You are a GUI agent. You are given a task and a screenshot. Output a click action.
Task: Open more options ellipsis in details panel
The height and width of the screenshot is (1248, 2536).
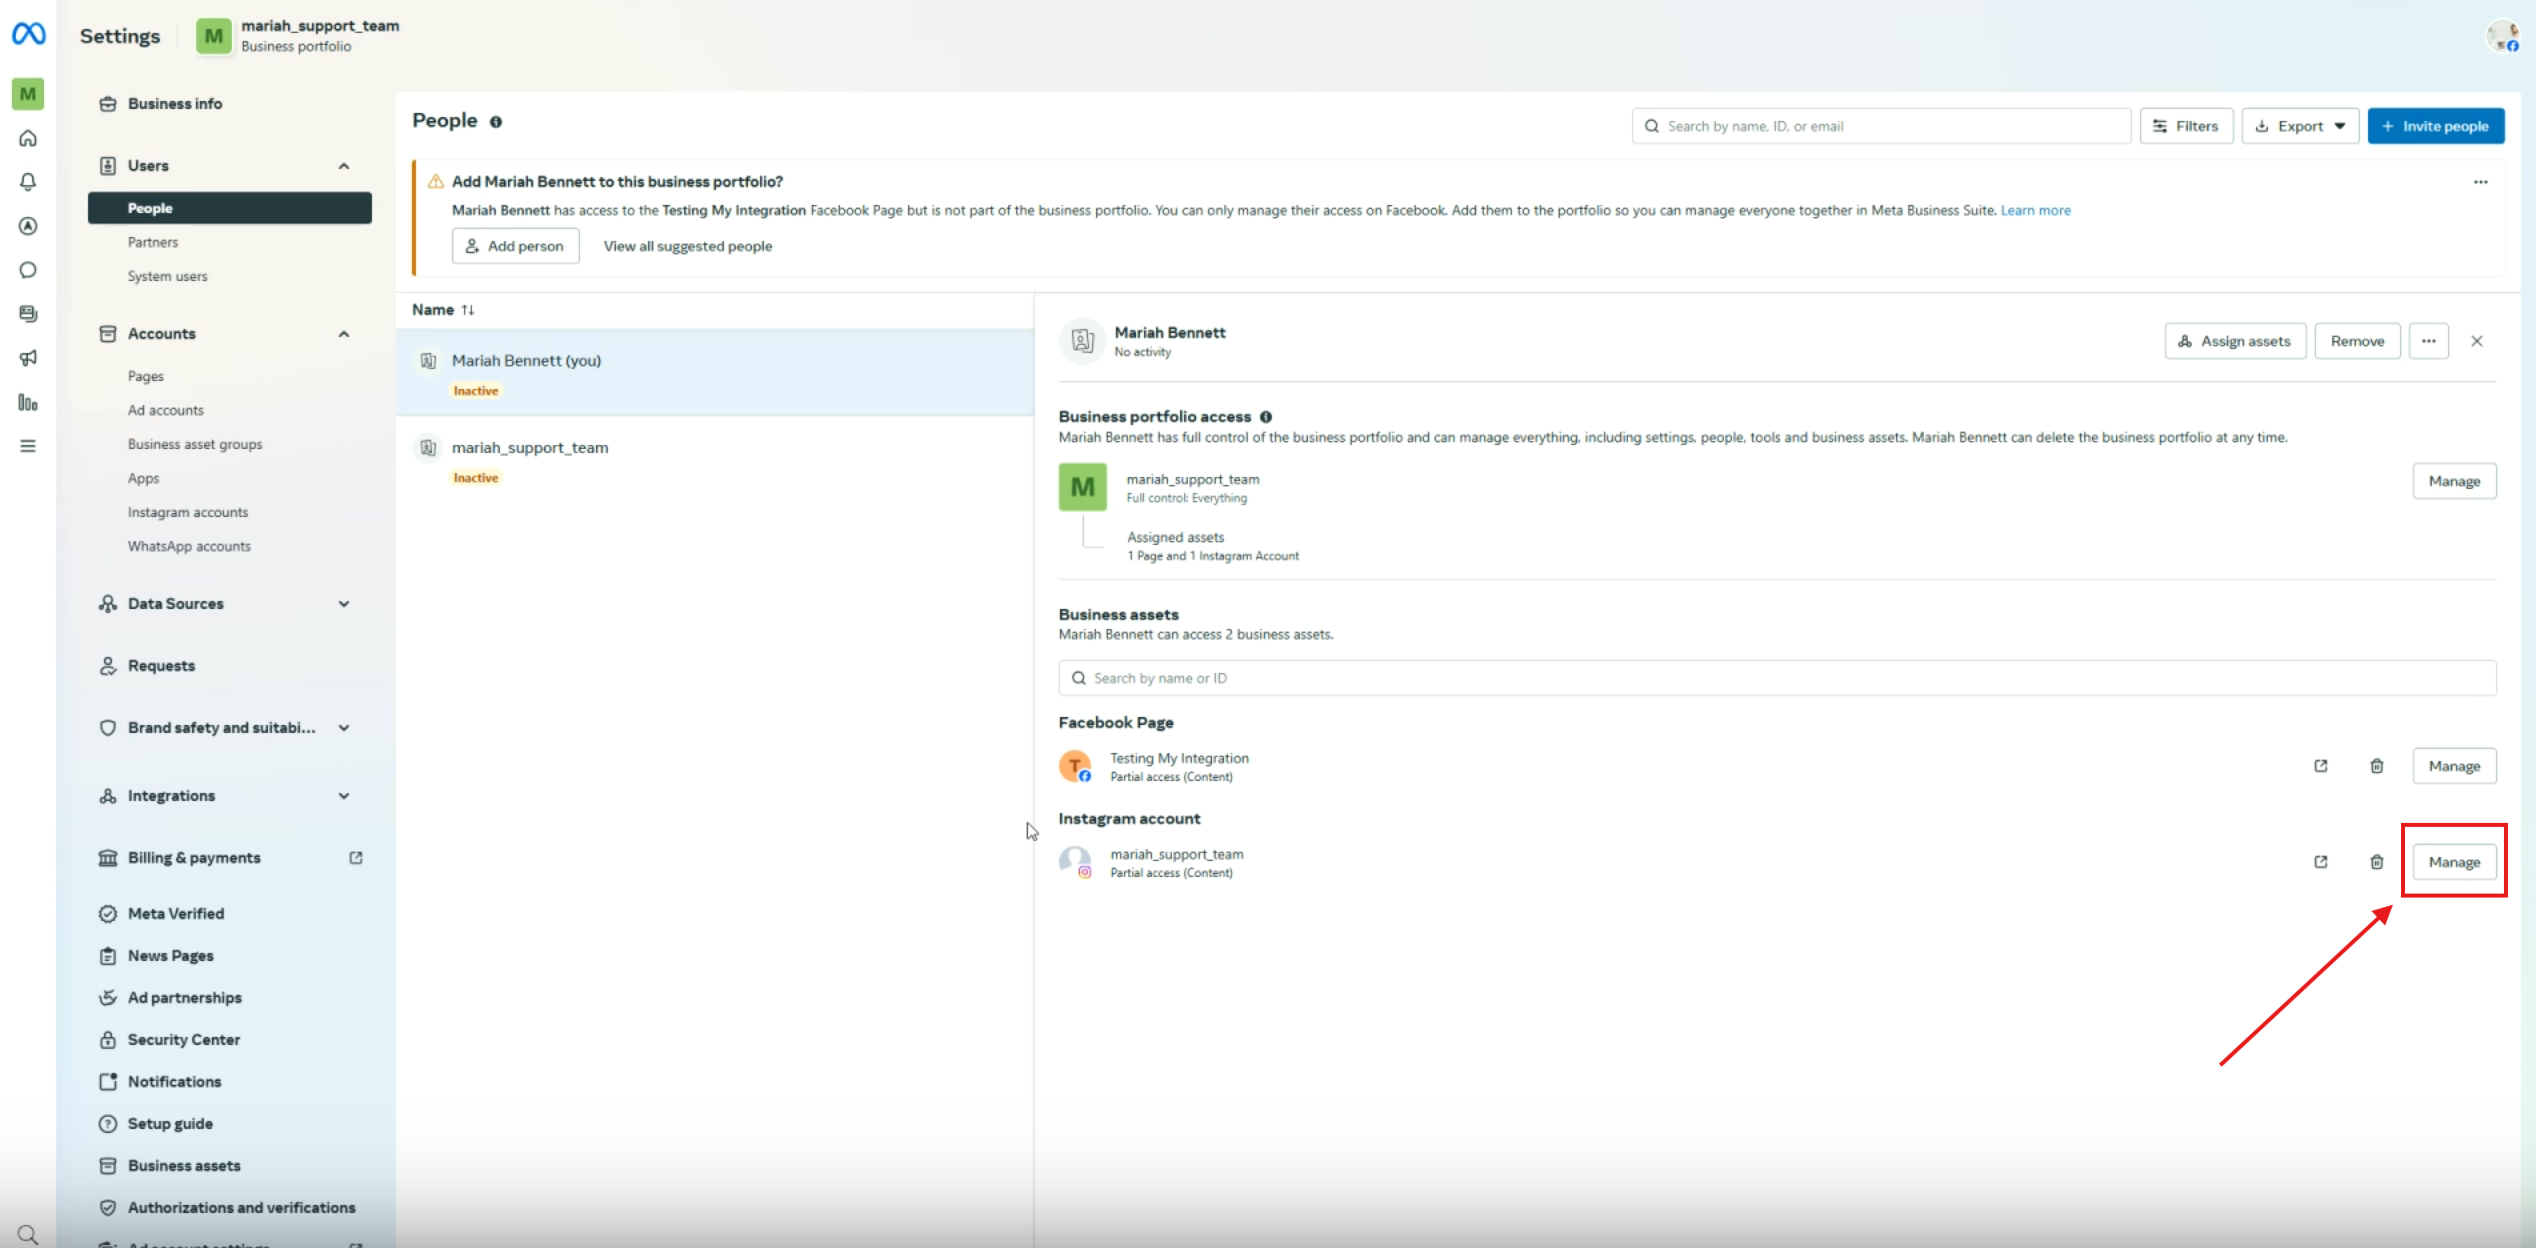tap(2429, 341)
